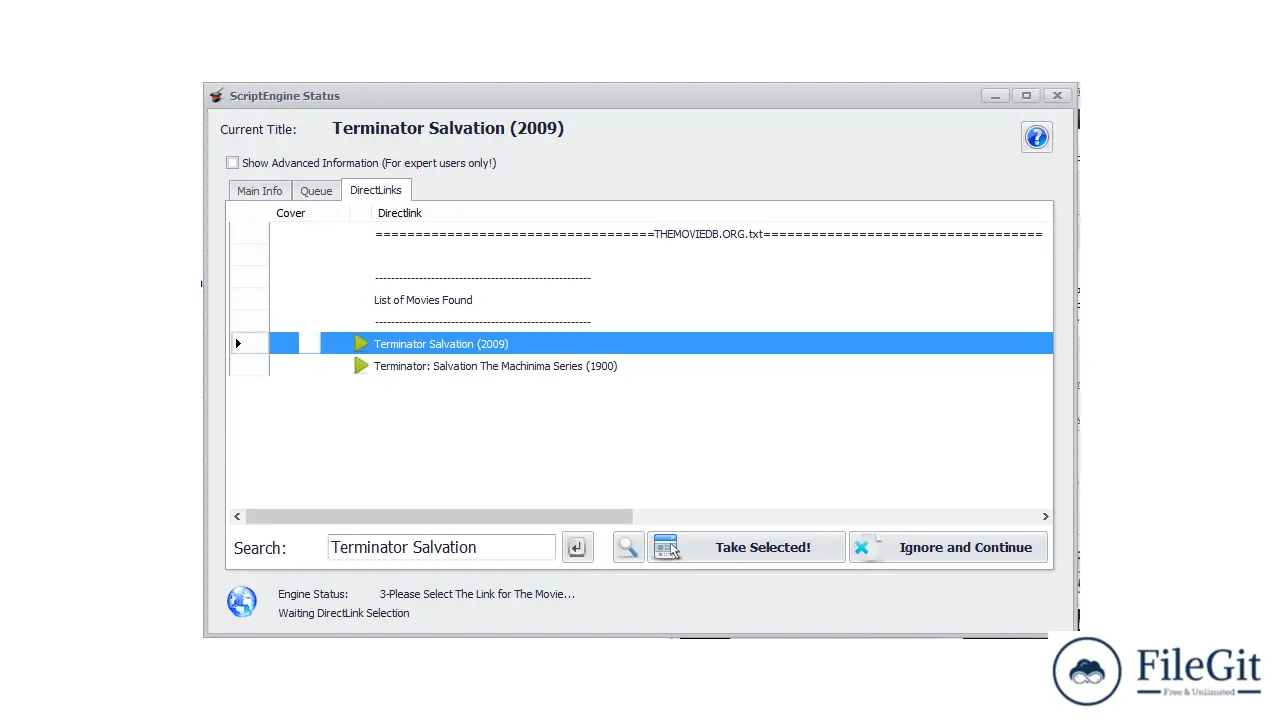This screenshot has height=720, width=1280.
Task: Click the enter-arrow button beside search field
Action: [x=577, y=547]
